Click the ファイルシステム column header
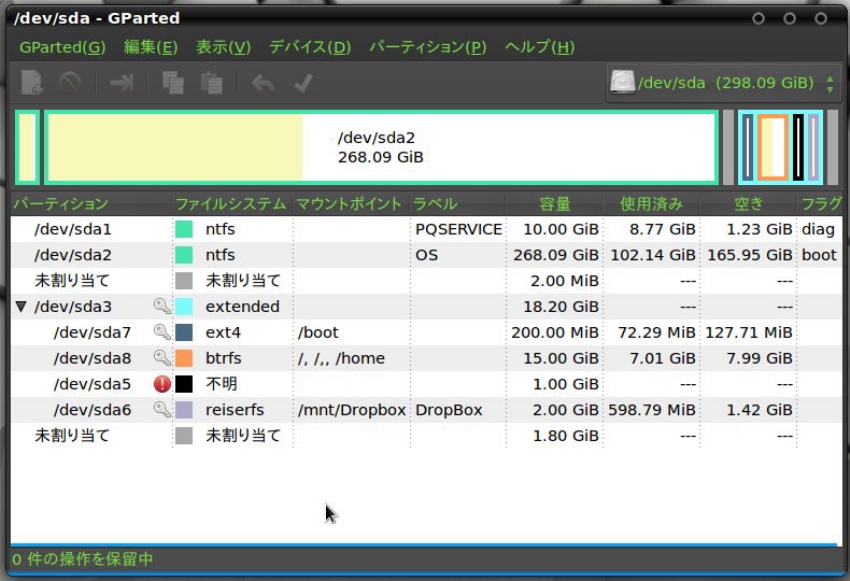This screenshot has width=850, height=581. [x=232, y=204]
